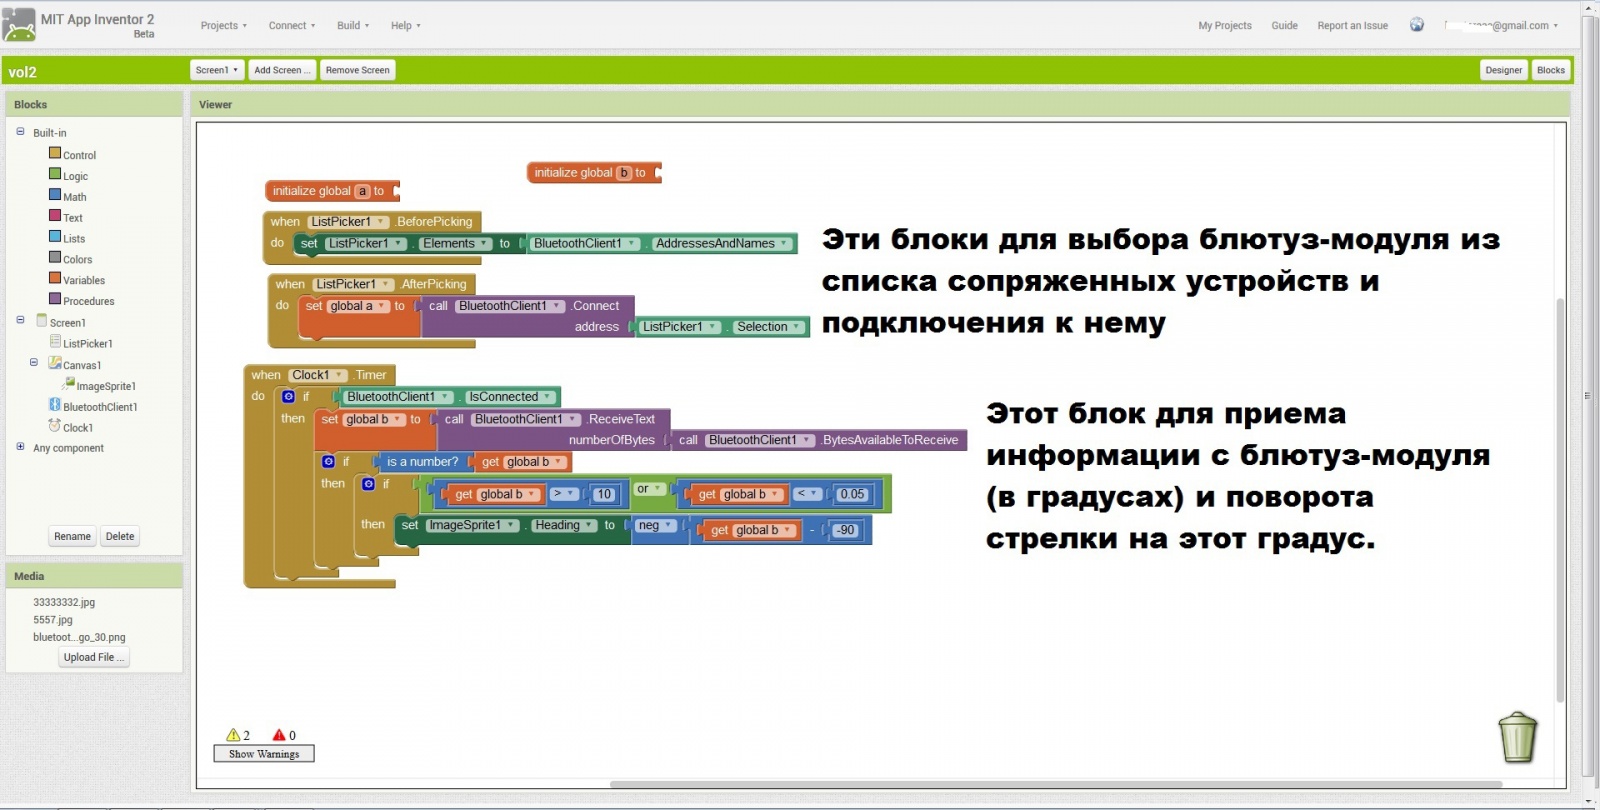
Task: Click the Remove Screen button
Action: (x=357, y=70)
